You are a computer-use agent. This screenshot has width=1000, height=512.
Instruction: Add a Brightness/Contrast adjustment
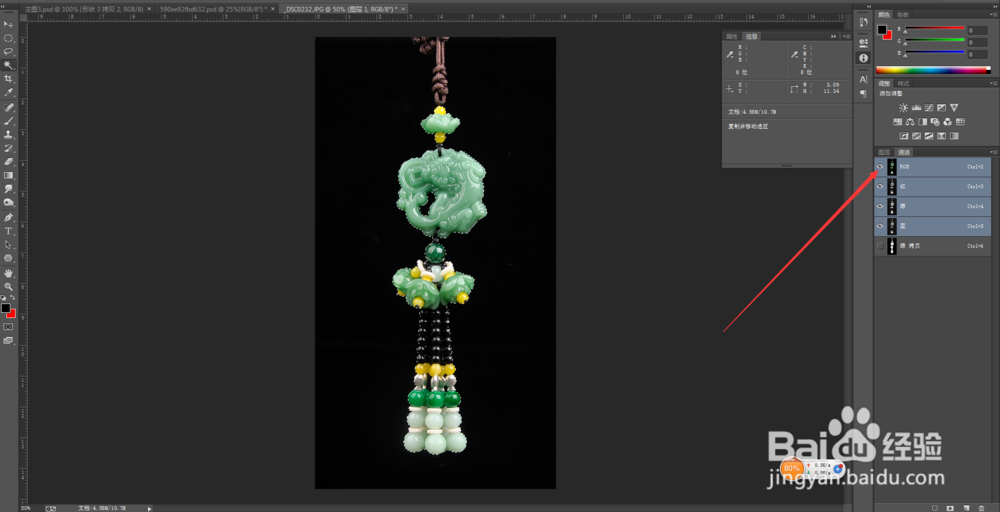[903, 108]
